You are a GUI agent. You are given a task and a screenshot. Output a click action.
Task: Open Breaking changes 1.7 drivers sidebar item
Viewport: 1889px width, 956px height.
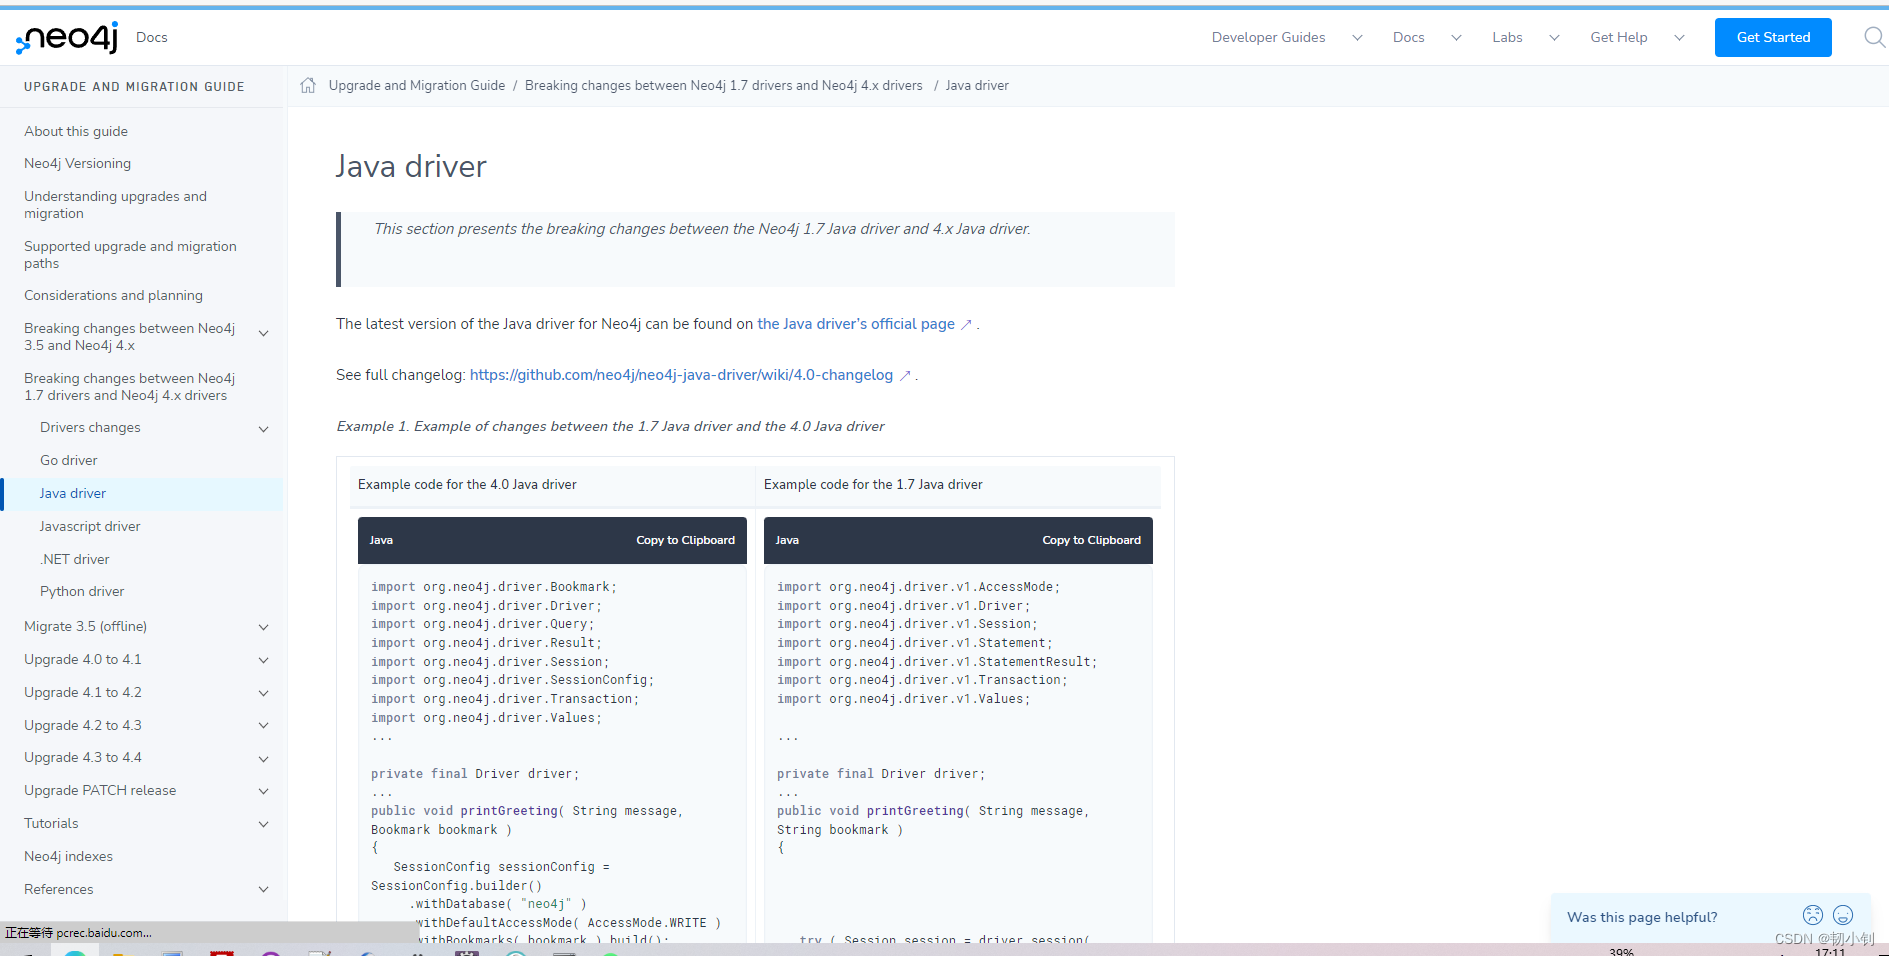tap(129, 387)
